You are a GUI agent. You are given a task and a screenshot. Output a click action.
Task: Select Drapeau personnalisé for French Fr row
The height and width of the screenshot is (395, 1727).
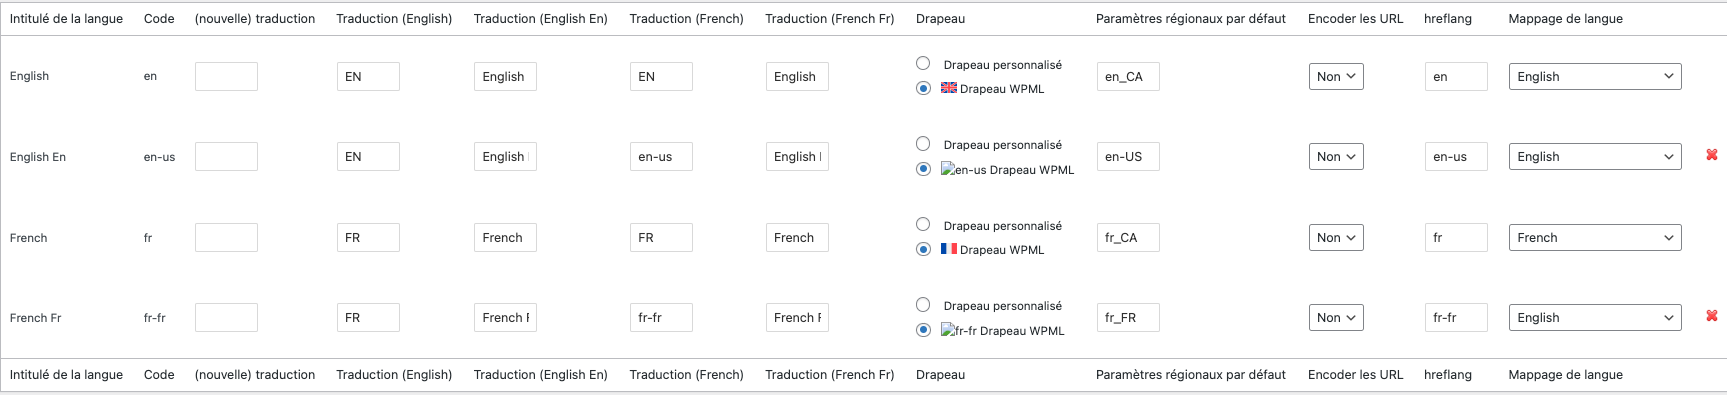[923, 305]
